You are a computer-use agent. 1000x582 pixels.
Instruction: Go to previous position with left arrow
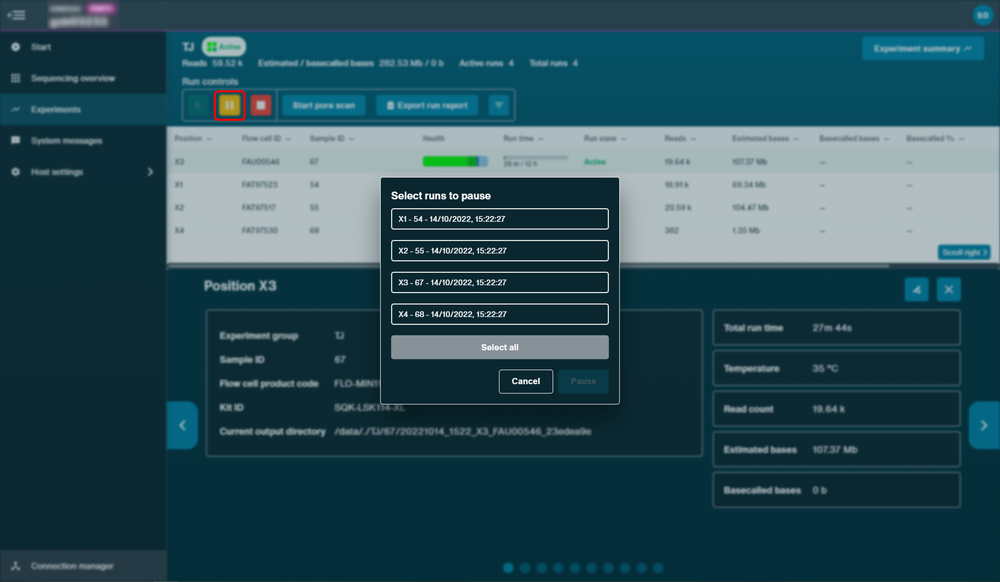182,425
